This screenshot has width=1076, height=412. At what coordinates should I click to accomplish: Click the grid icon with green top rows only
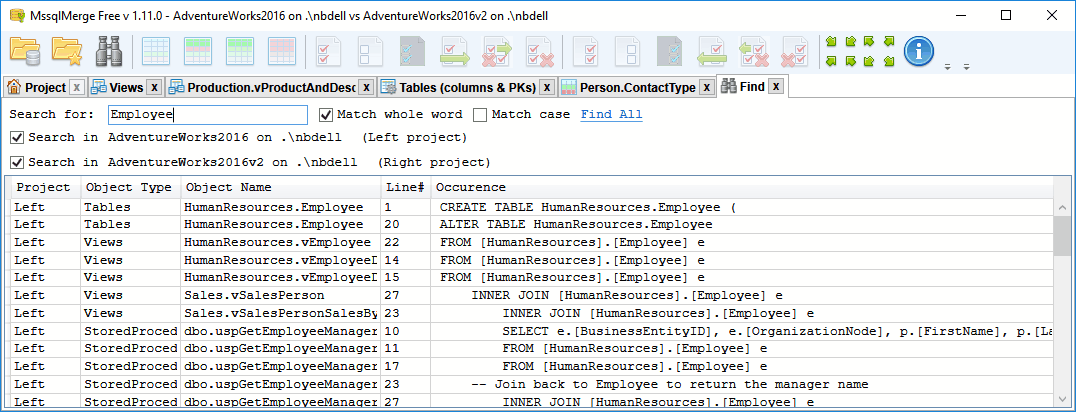coord(240,52)
